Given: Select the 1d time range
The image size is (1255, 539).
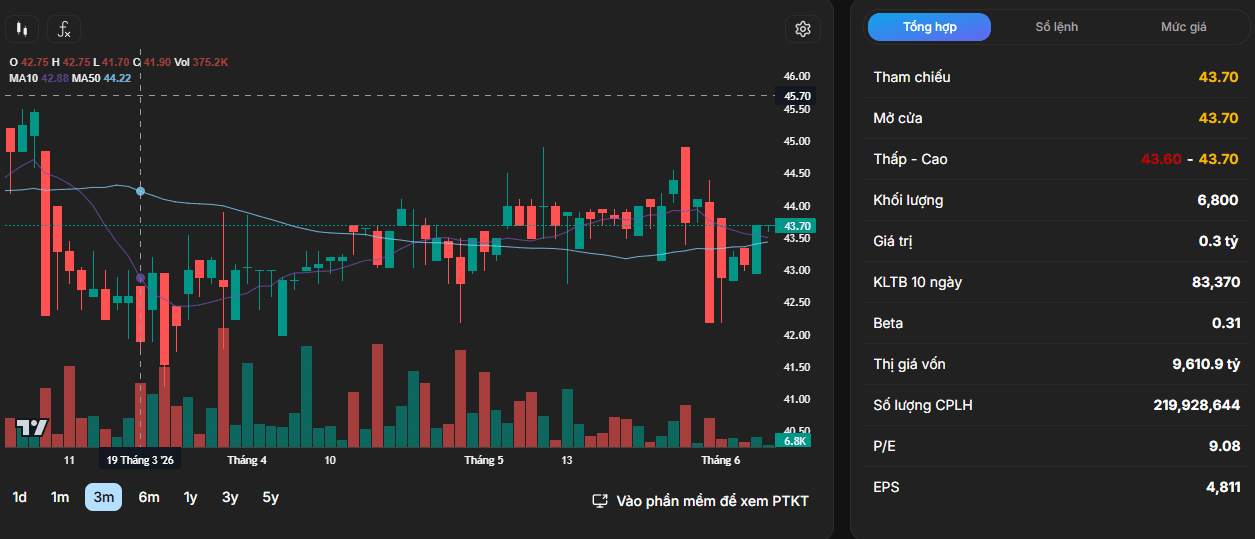Looking at the screenshot, I should pos(20,497).
